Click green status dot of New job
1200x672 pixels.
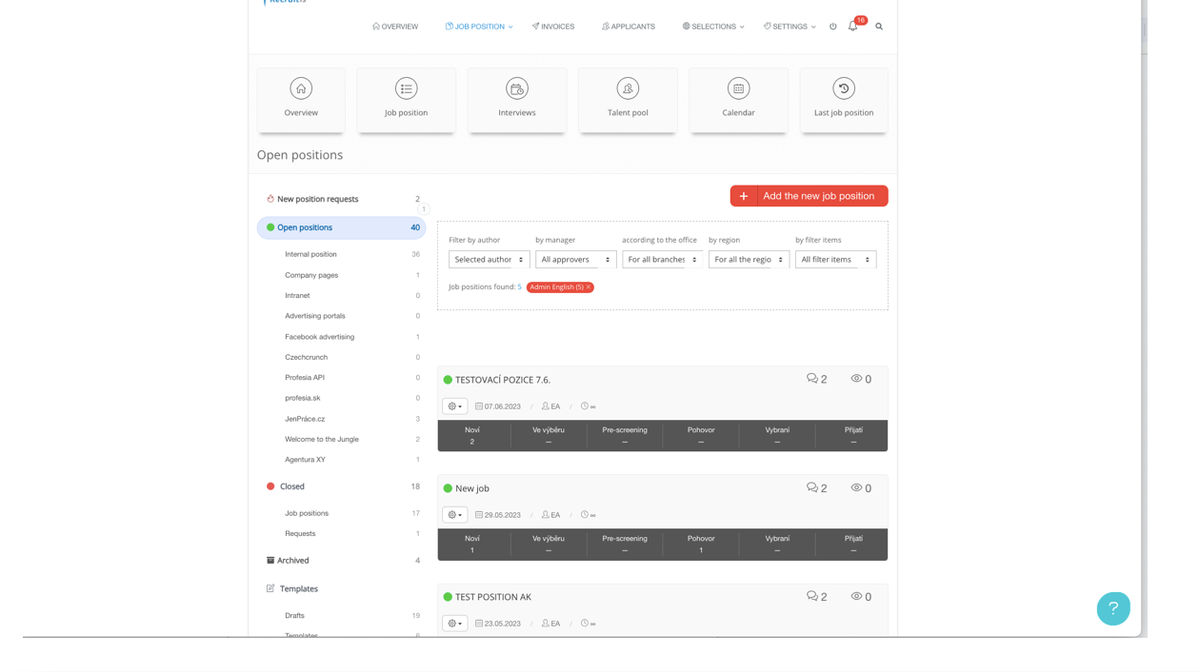click(448, 489)
